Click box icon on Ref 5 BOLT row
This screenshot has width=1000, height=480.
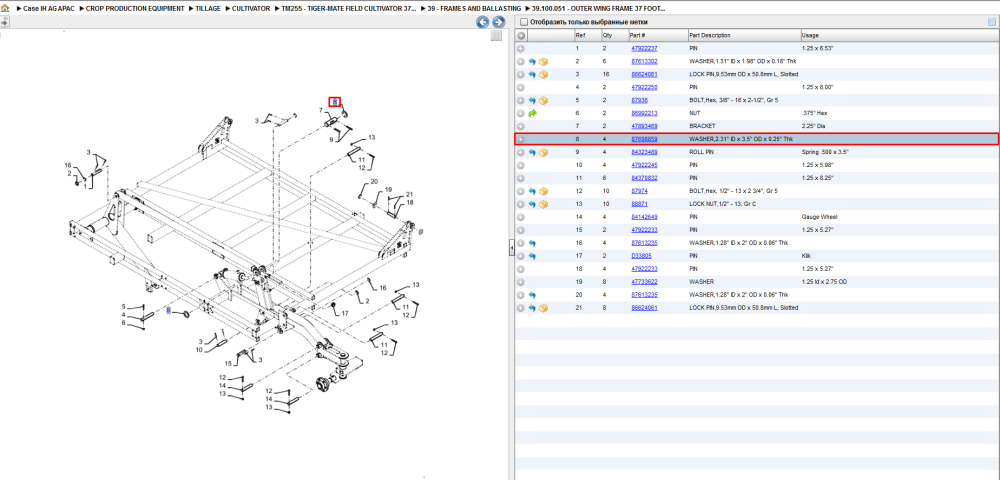point(543,101)
